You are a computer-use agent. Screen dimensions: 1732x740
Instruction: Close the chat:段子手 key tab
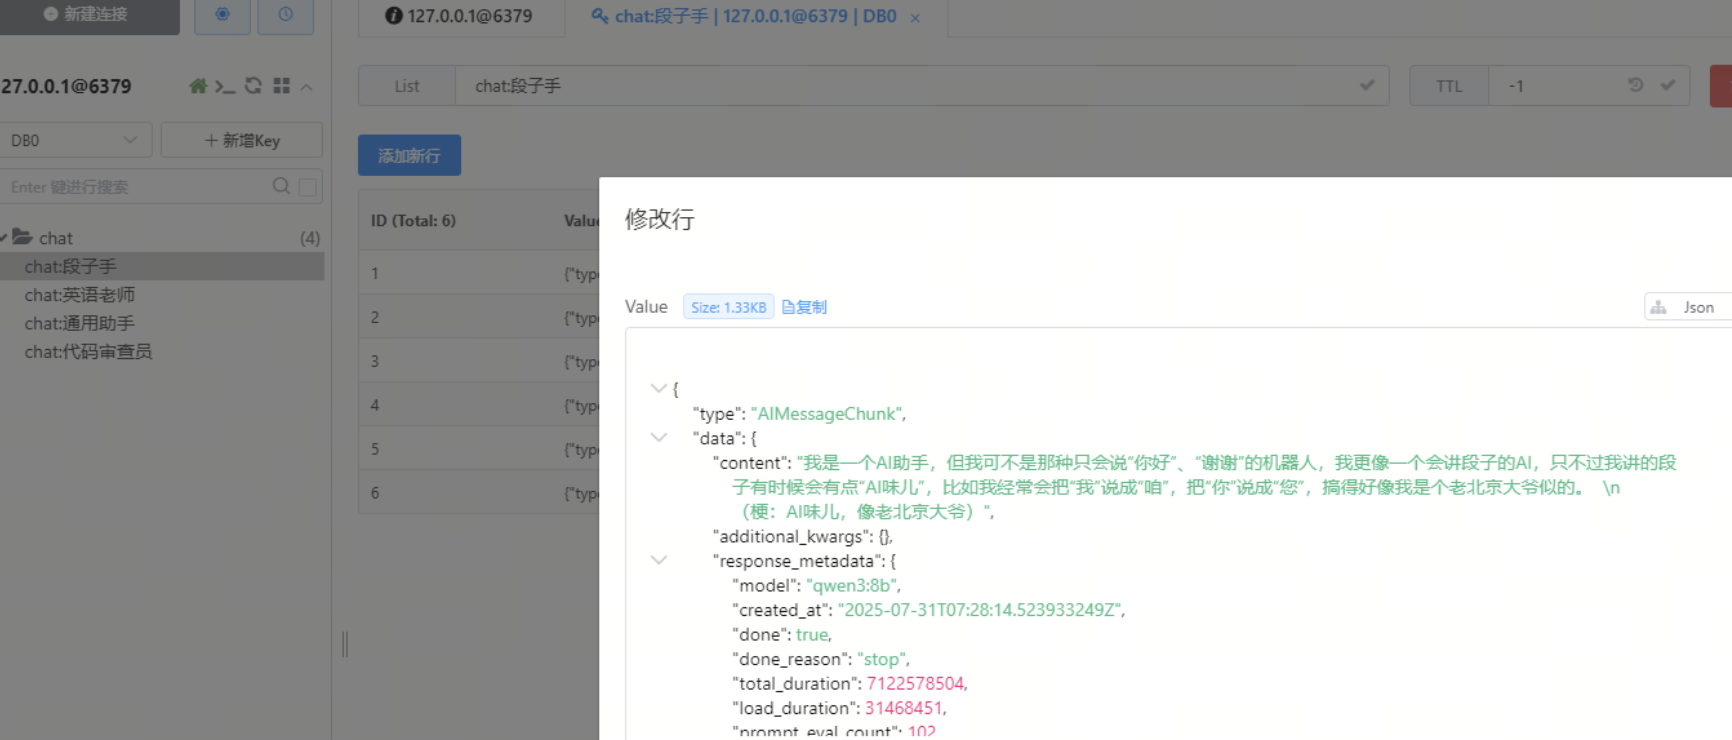click(x=915, y=18)
